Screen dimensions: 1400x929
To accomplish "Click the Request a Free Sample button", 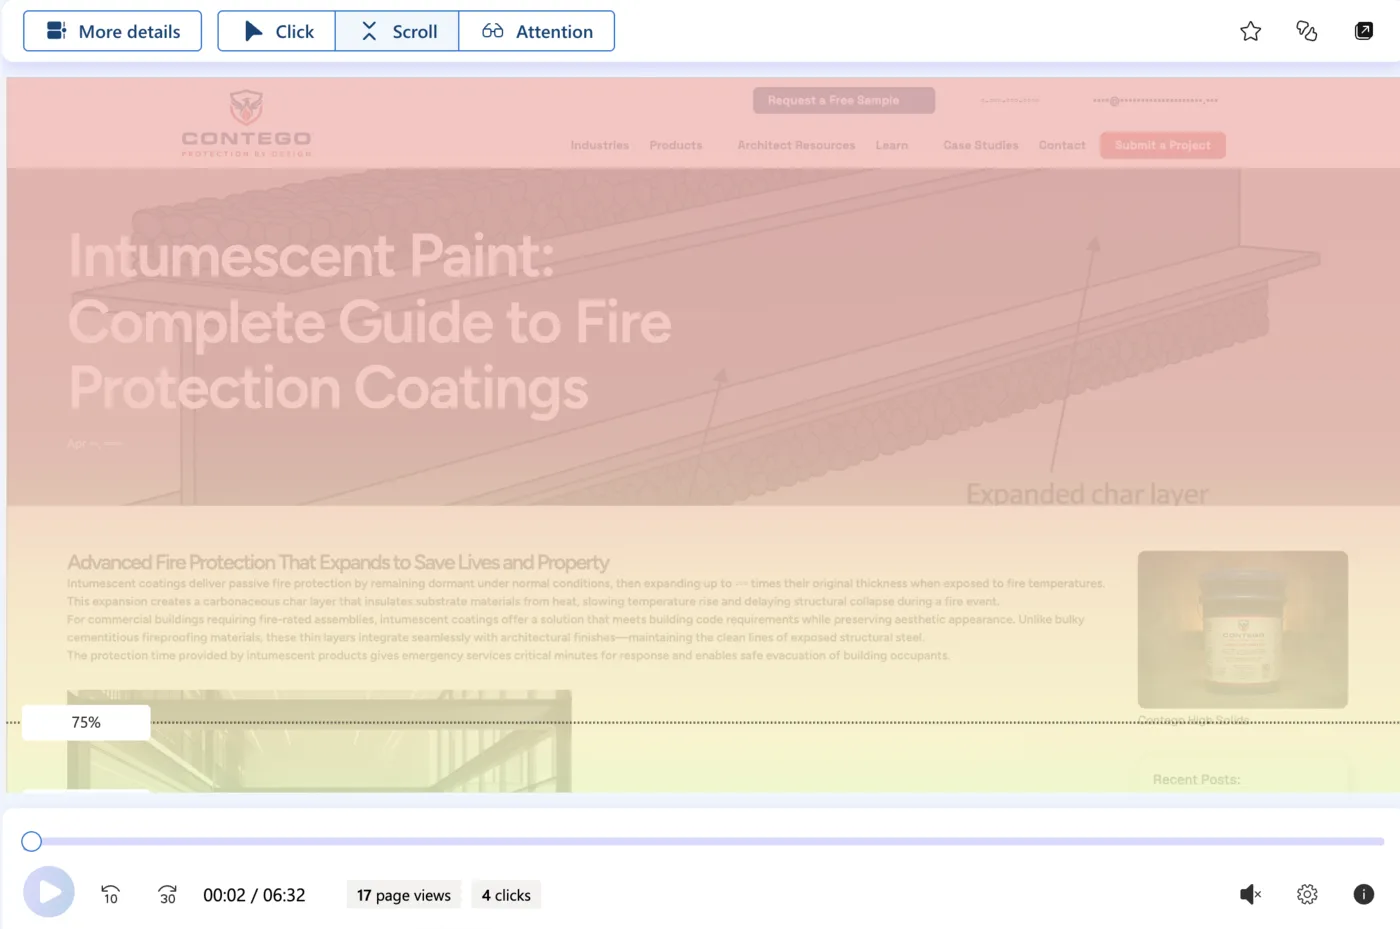I will tap(844, 100).
